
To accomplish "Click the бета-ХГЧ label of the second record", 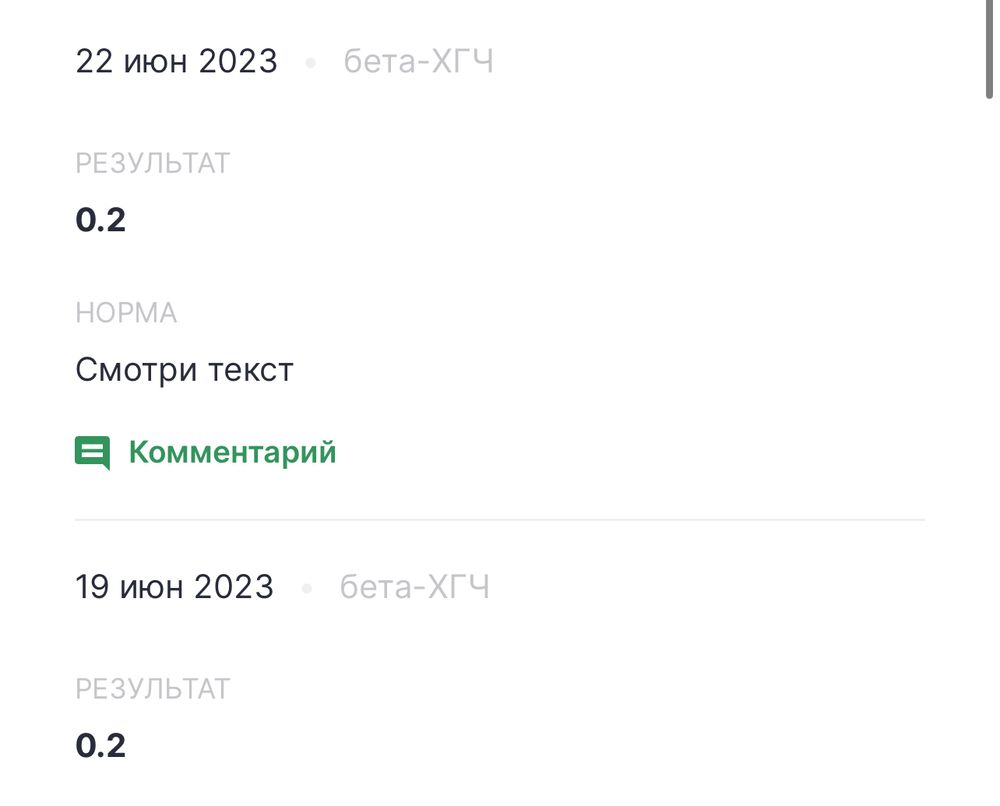I will point(413,587).
